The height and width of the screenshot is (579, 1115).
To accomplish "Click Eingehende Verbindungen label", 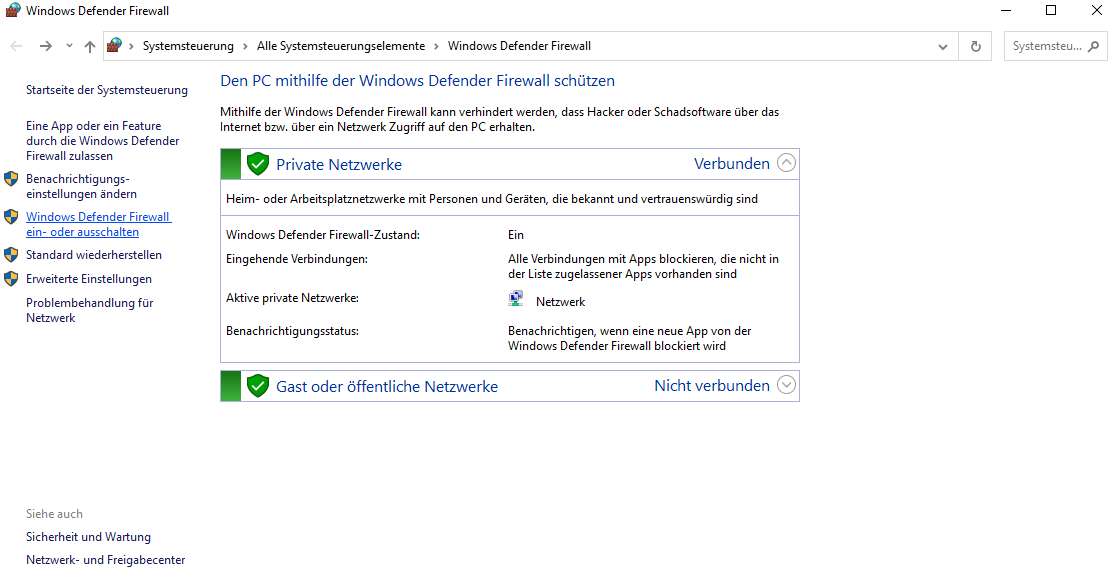I will coord(297,259).
